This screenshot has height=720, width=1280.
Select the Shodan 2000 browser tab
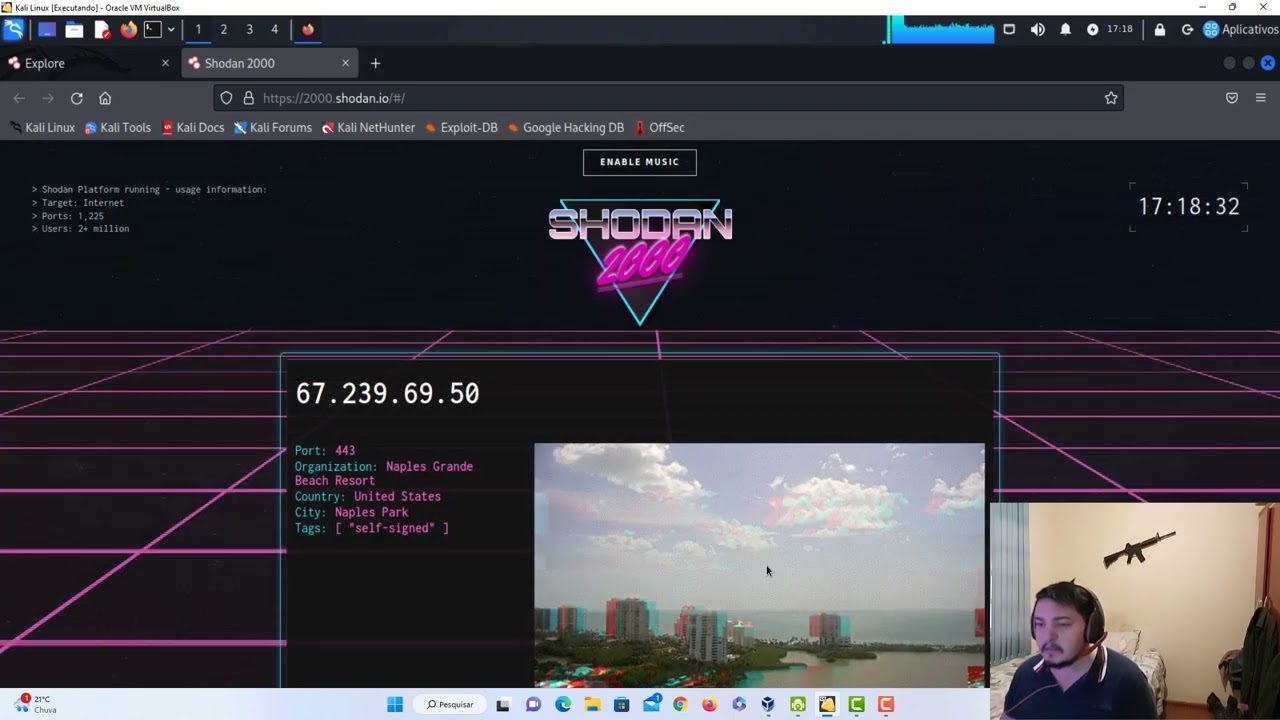click(x=260, y=63)
